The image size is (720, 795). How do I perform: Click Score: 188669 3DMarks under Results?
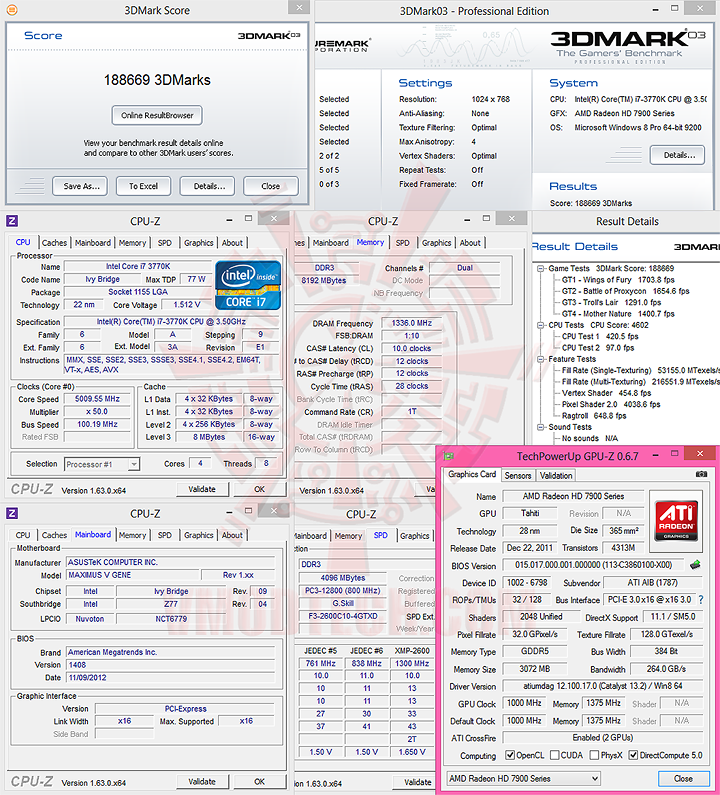[591, 203]
